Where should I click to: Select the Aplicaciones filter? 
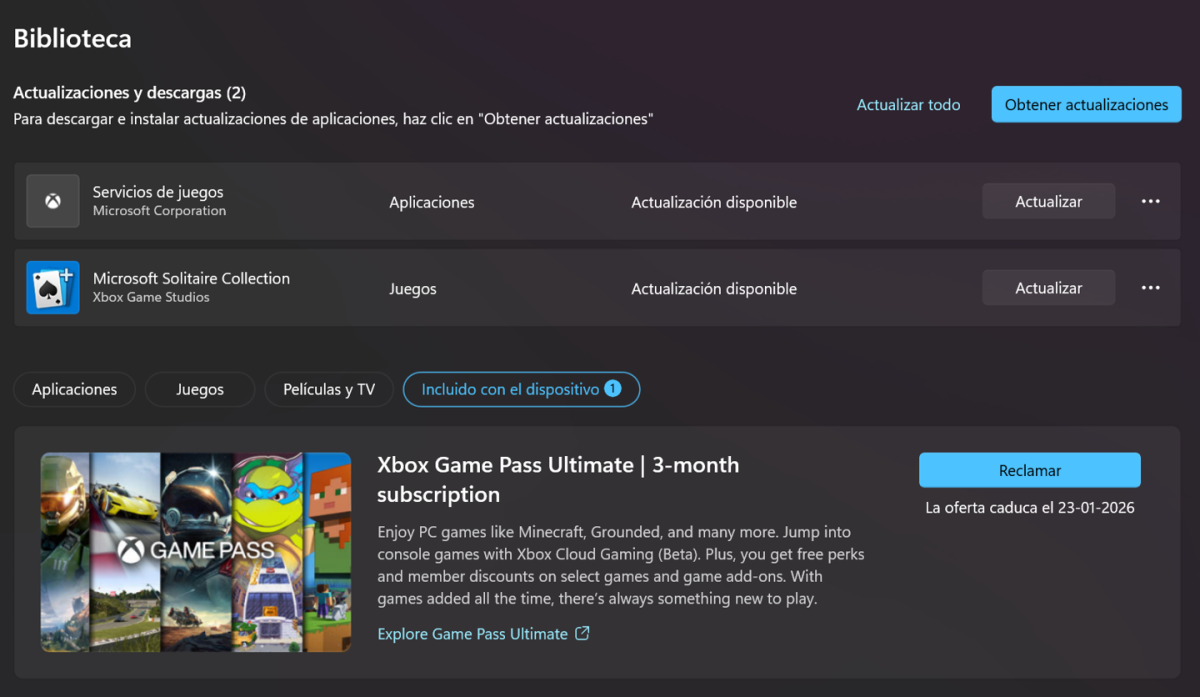(74, 390)
